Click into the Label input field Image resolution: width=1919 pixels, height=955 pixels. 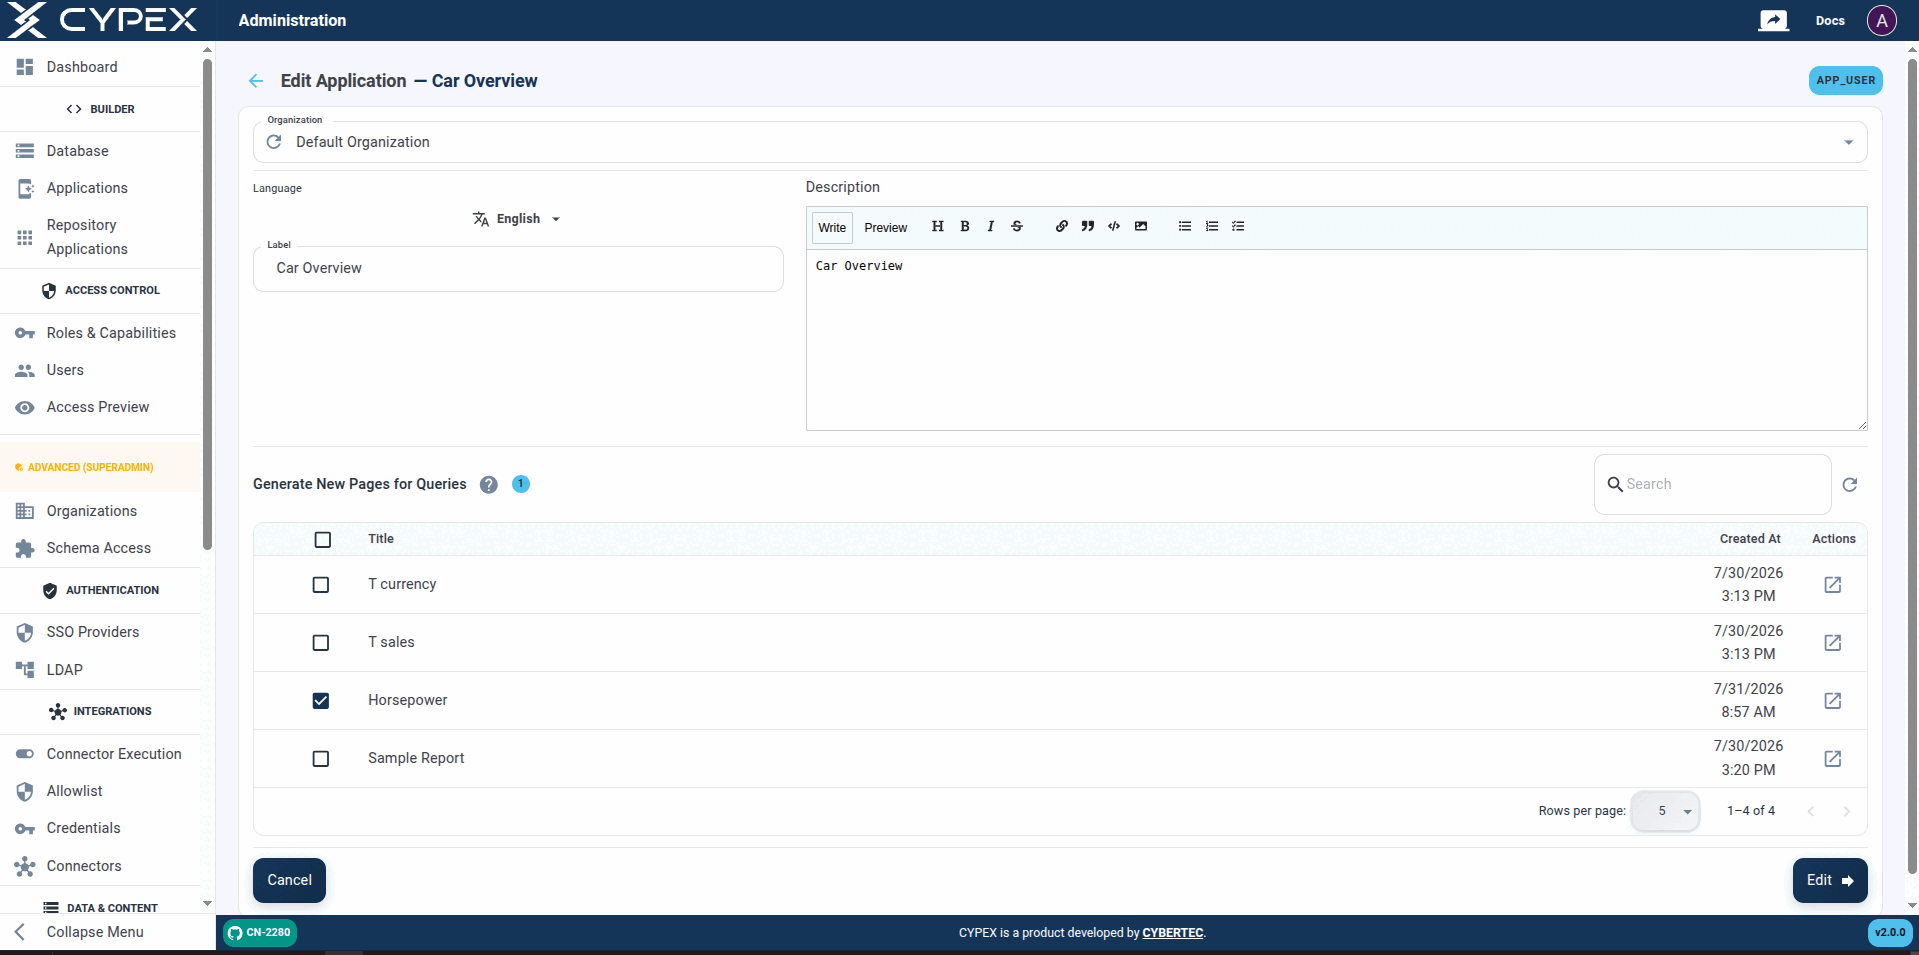point(518,269)
